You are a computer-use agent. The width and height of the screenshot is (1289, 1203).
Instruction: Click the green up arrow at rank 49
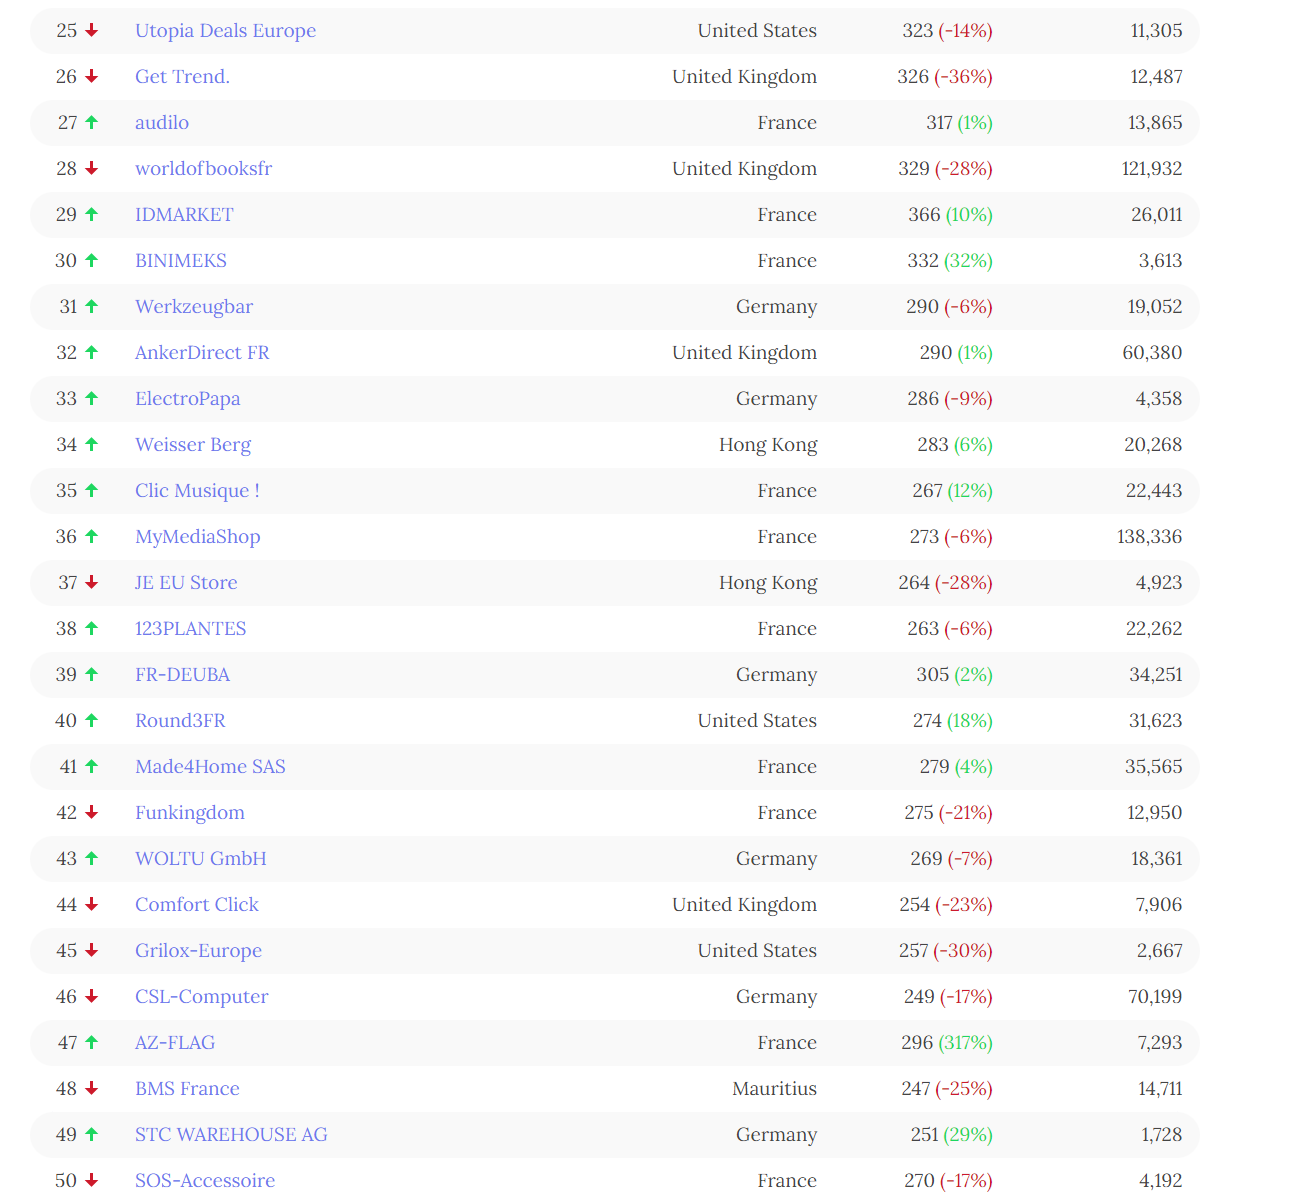point(92,1135)
